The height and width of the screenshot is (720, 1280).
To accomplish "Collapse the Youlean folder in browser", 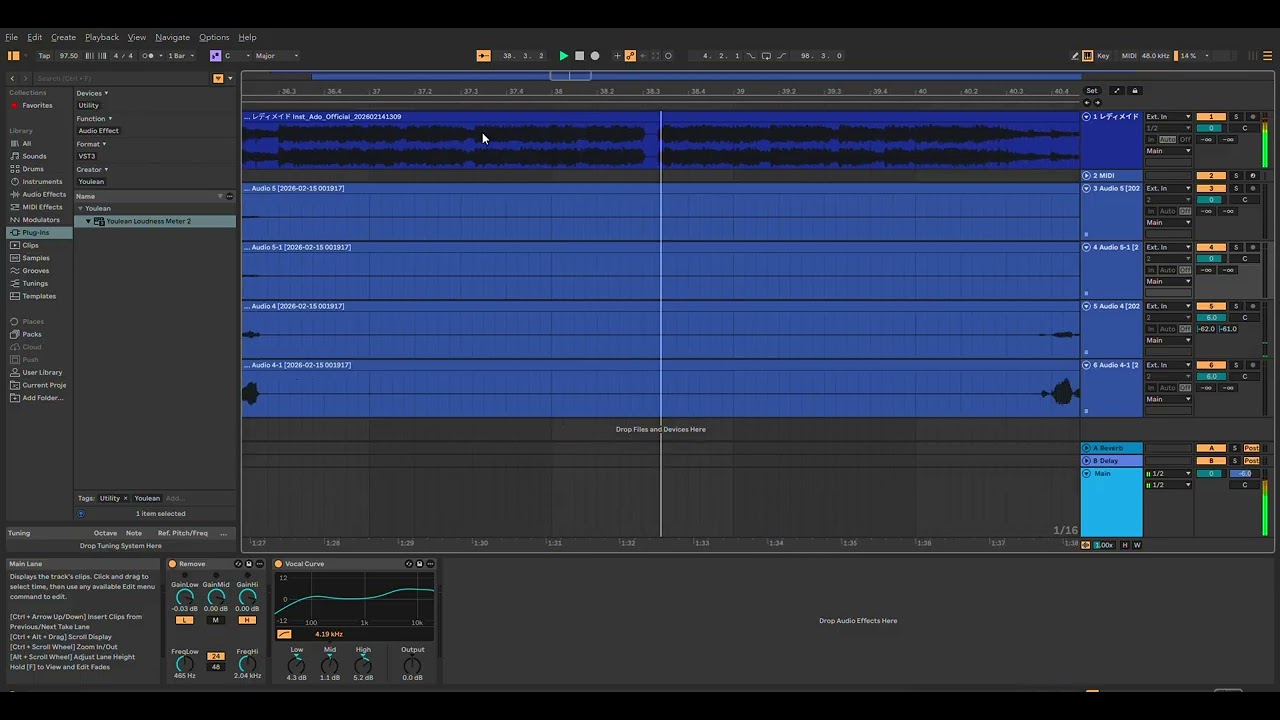I will (x=80, y=209).
